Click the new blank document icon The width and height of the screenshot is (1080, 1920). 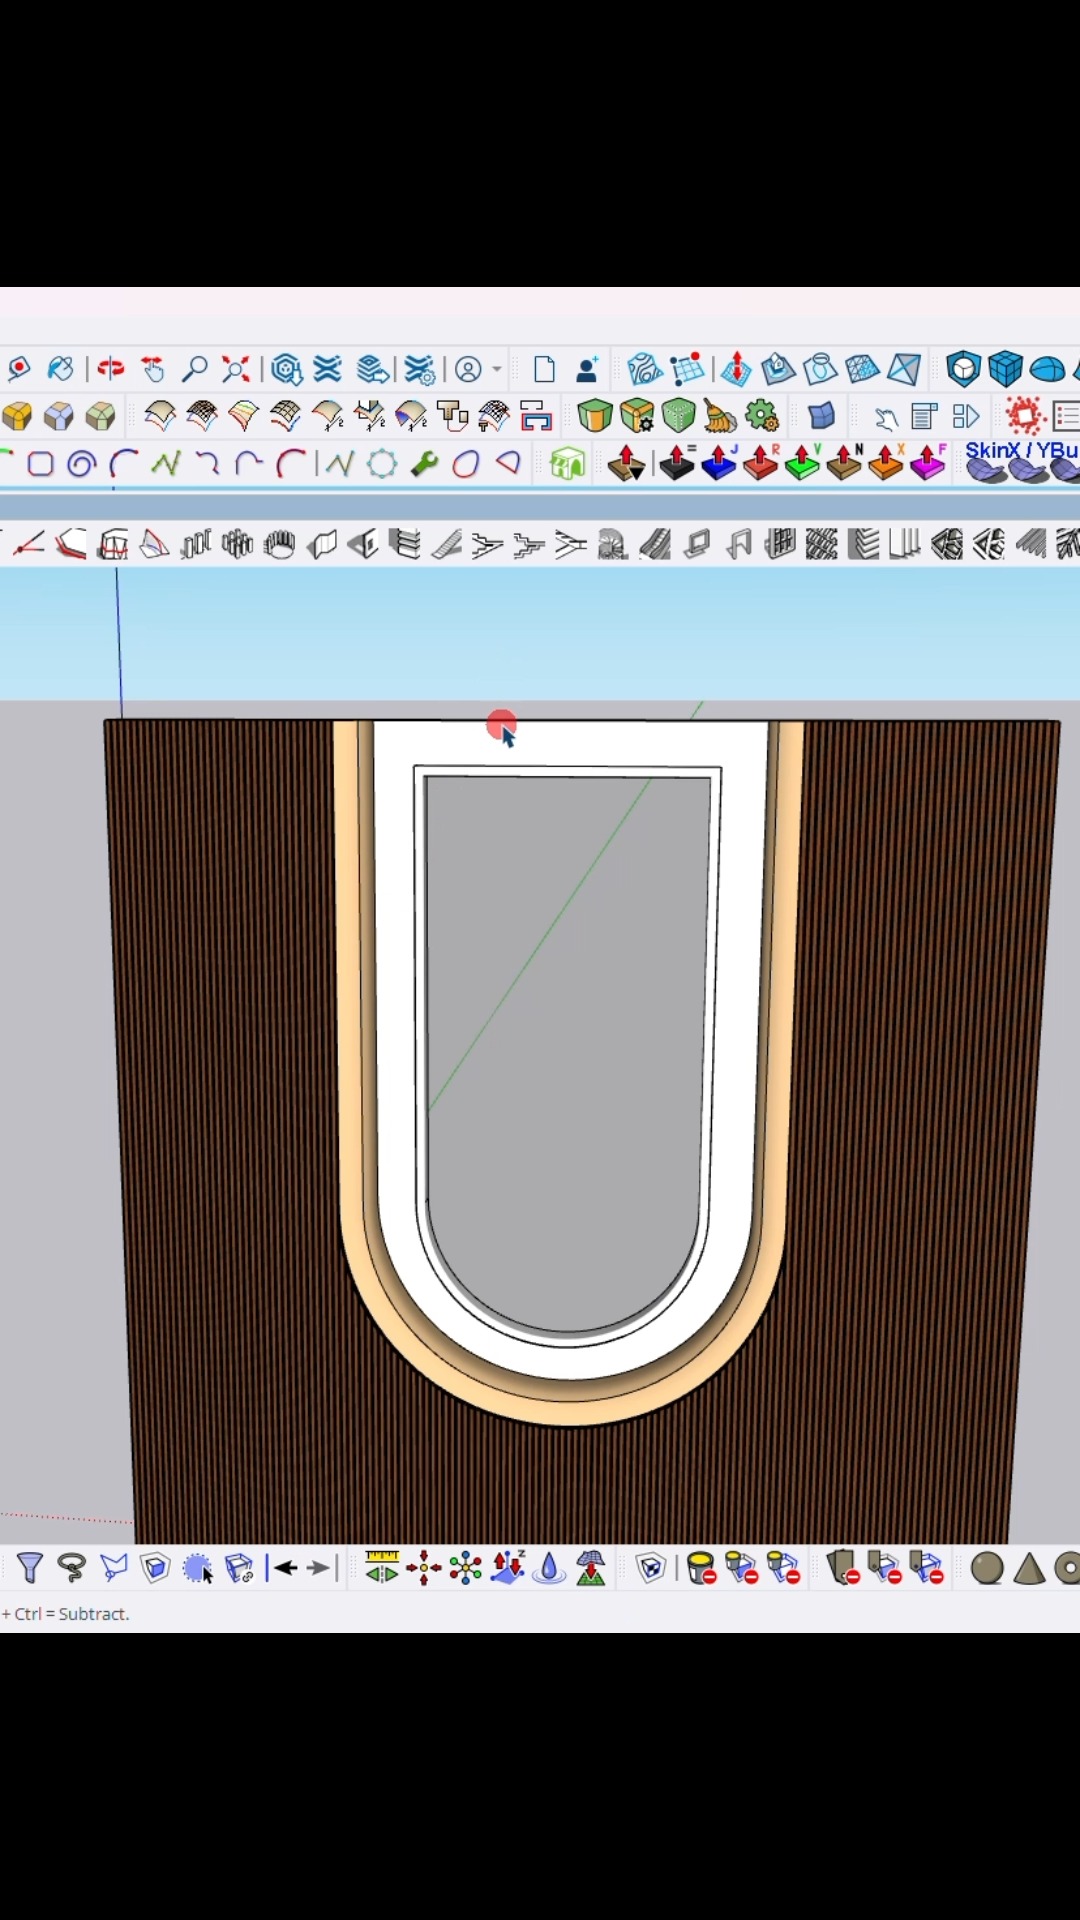point(544,369)
